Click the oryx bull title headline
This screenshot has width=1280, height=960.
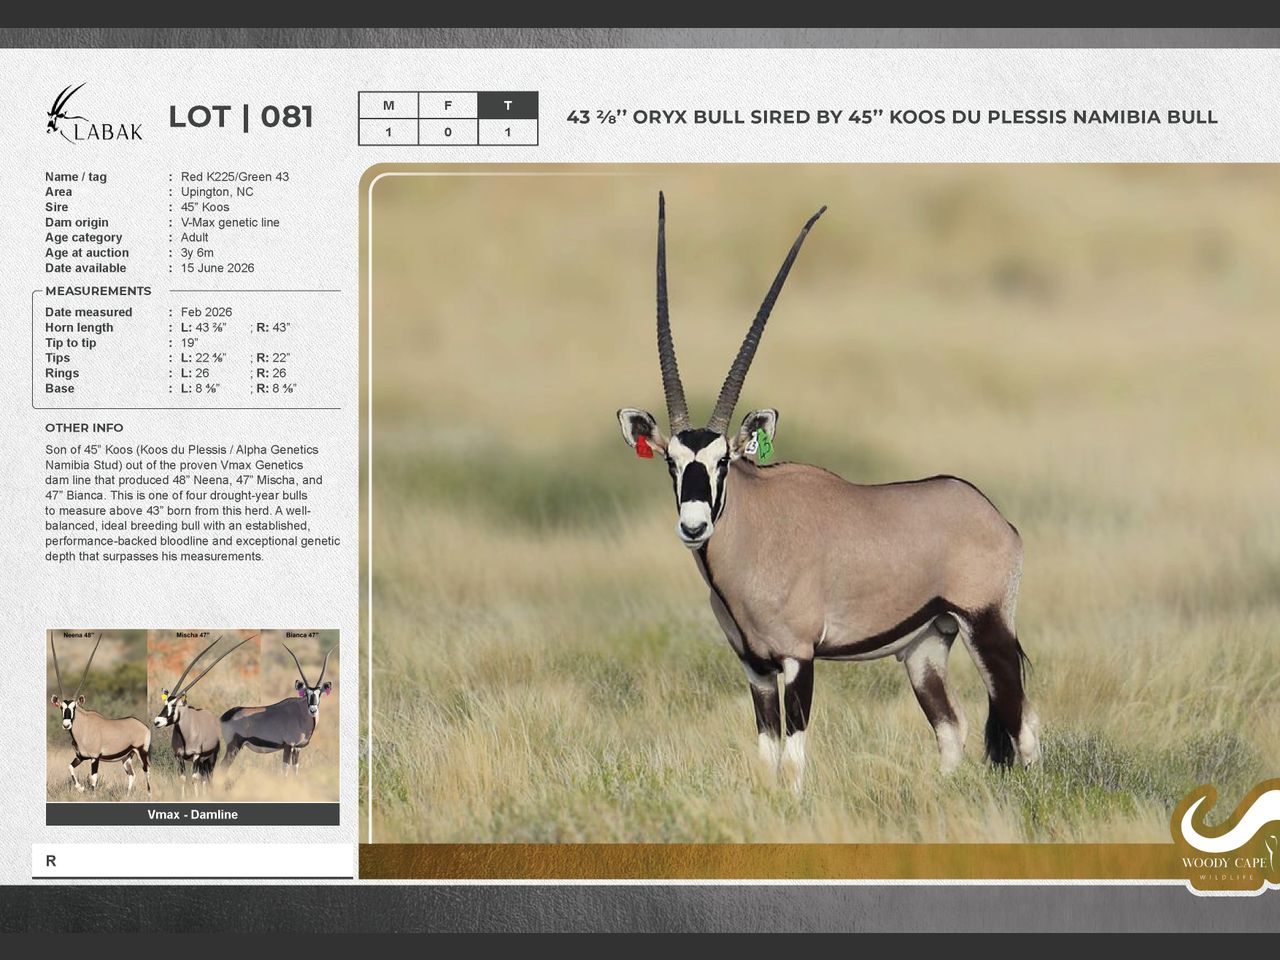891,117
